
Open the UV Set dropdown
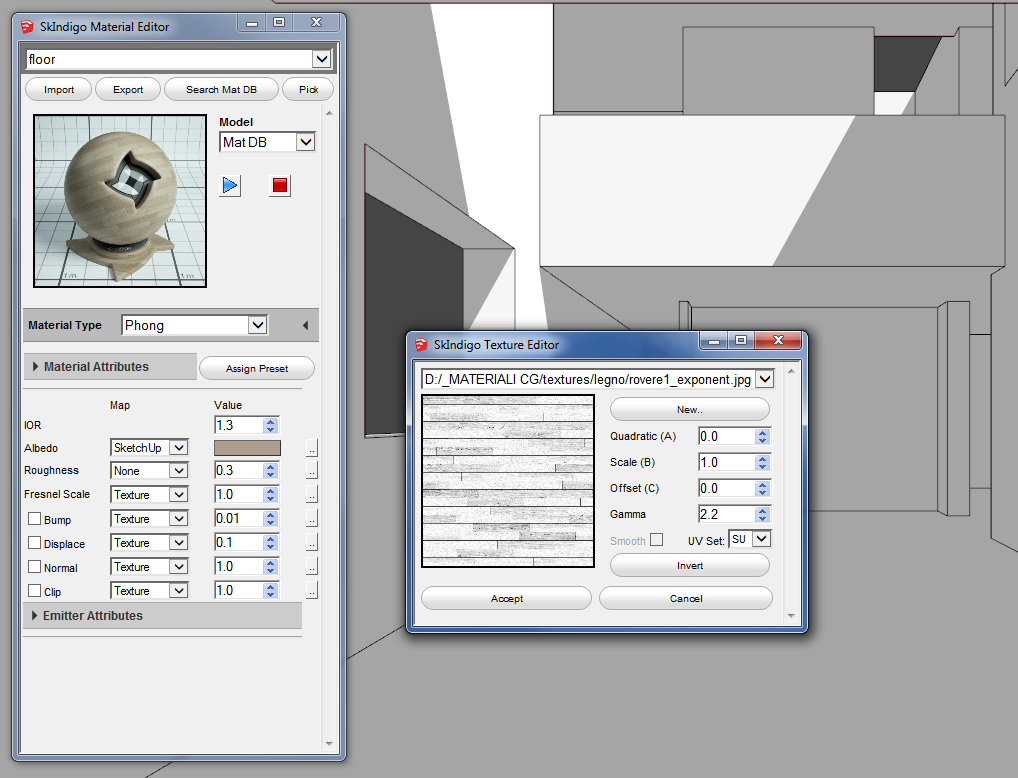(x=761, y=539)
